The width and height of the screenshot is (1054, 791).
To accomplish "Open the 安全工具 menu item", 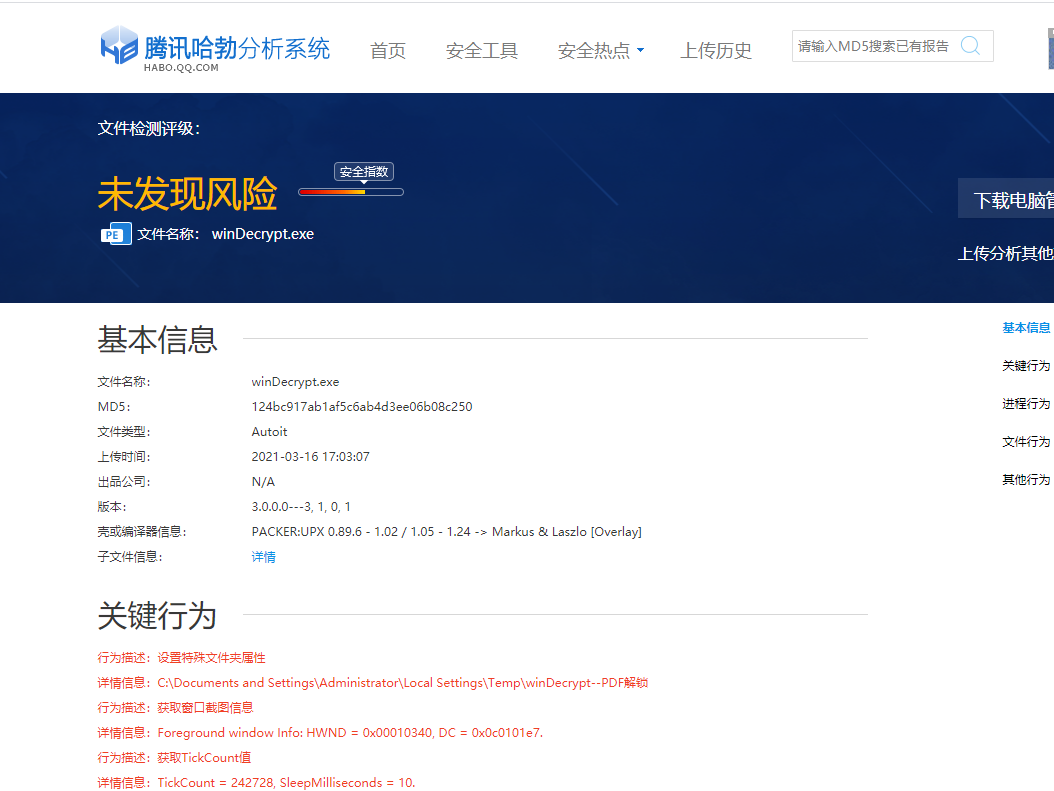I will 482,51.
